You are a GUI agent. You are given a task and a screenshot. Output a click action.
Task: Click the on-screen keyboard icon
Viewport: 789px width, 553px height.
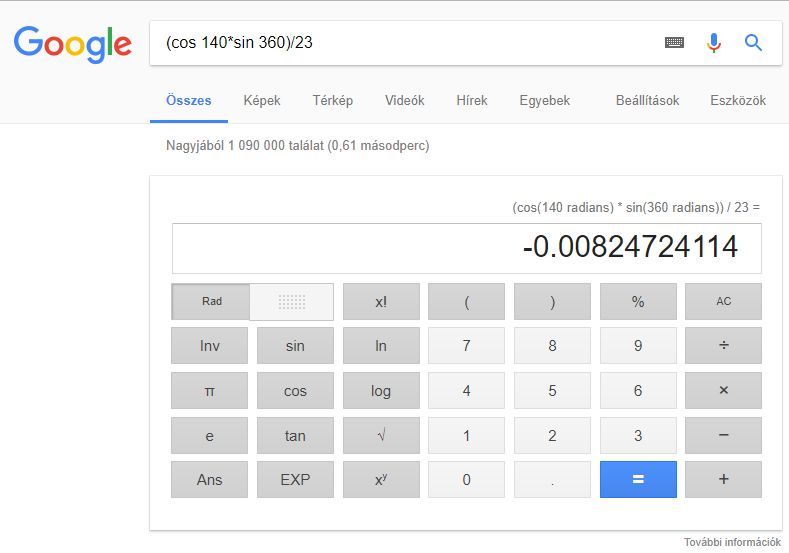click(x=674, y=43)
